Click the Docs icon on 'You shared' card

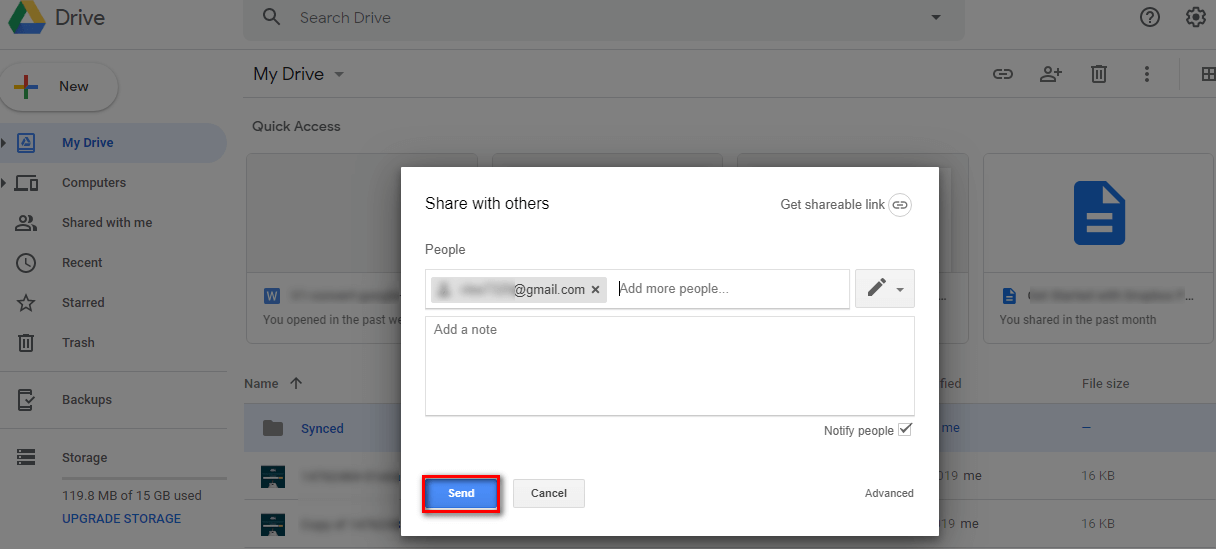(x=1009, y=296)
